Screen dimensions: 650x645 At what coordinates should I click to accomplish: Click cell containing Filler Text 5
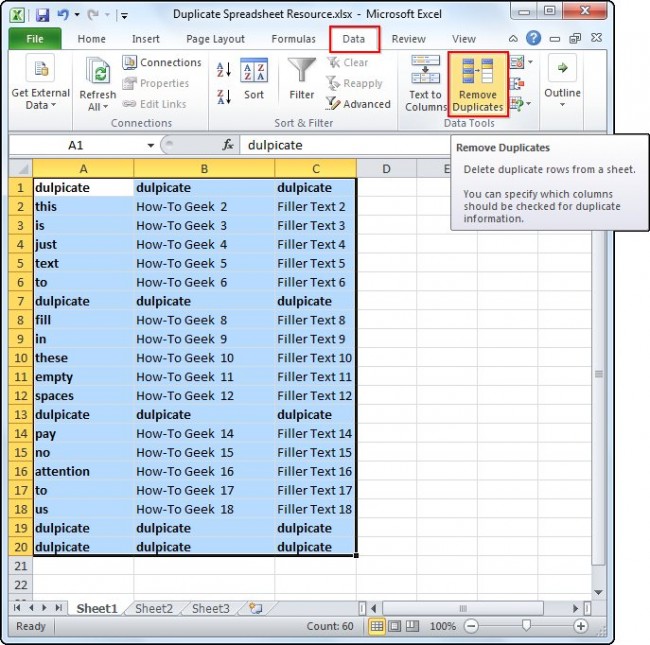tap(315, 263)
